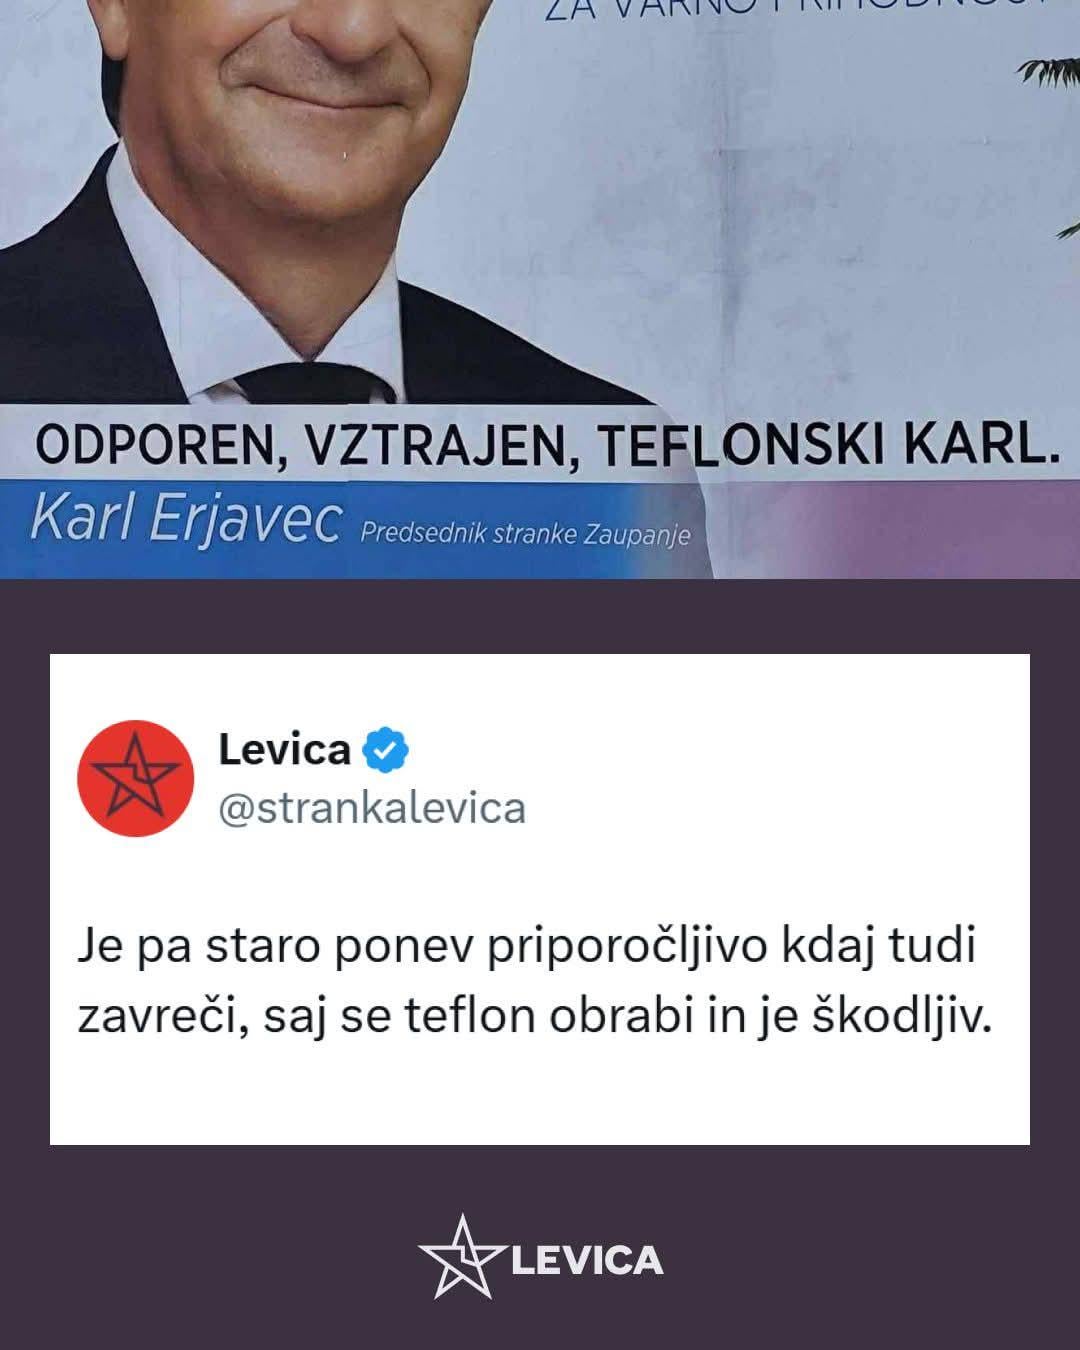Click the Predsednik stranke Zaupanje caption
Viewport: 1080px width, 1350px height.
526,533
